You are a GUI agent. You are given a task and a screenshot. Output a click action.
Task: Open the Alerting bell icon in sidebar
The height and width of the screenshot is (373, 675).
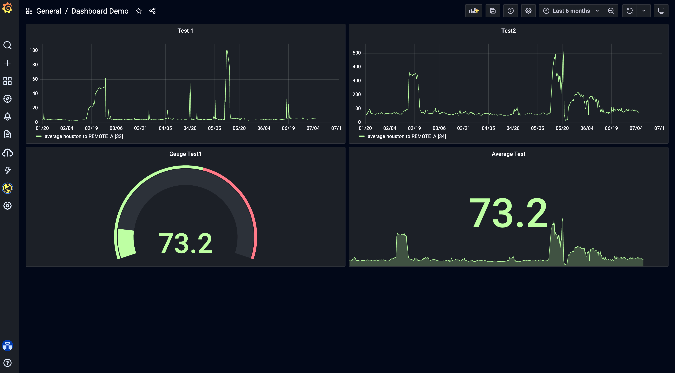click(x=7, y=117)
